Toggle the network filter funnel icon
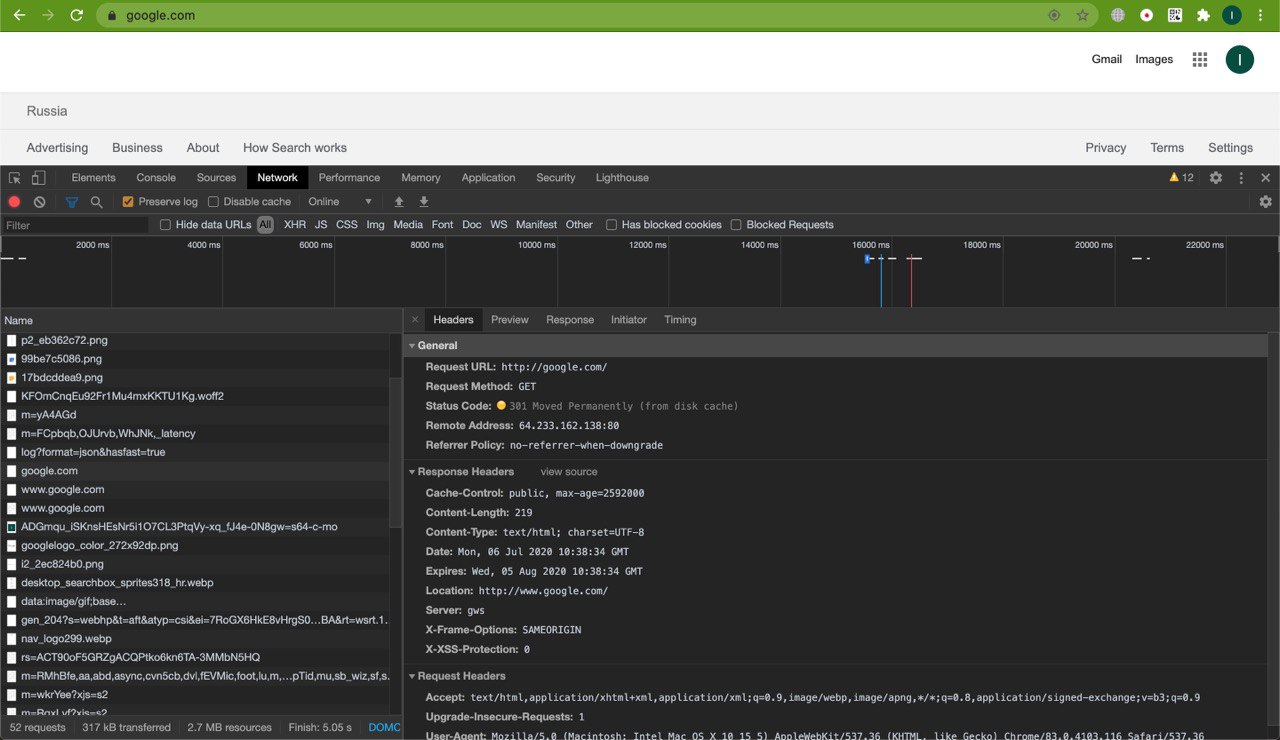The height and width of the screenshot is (740, 1280). click(x=72, y=202)
